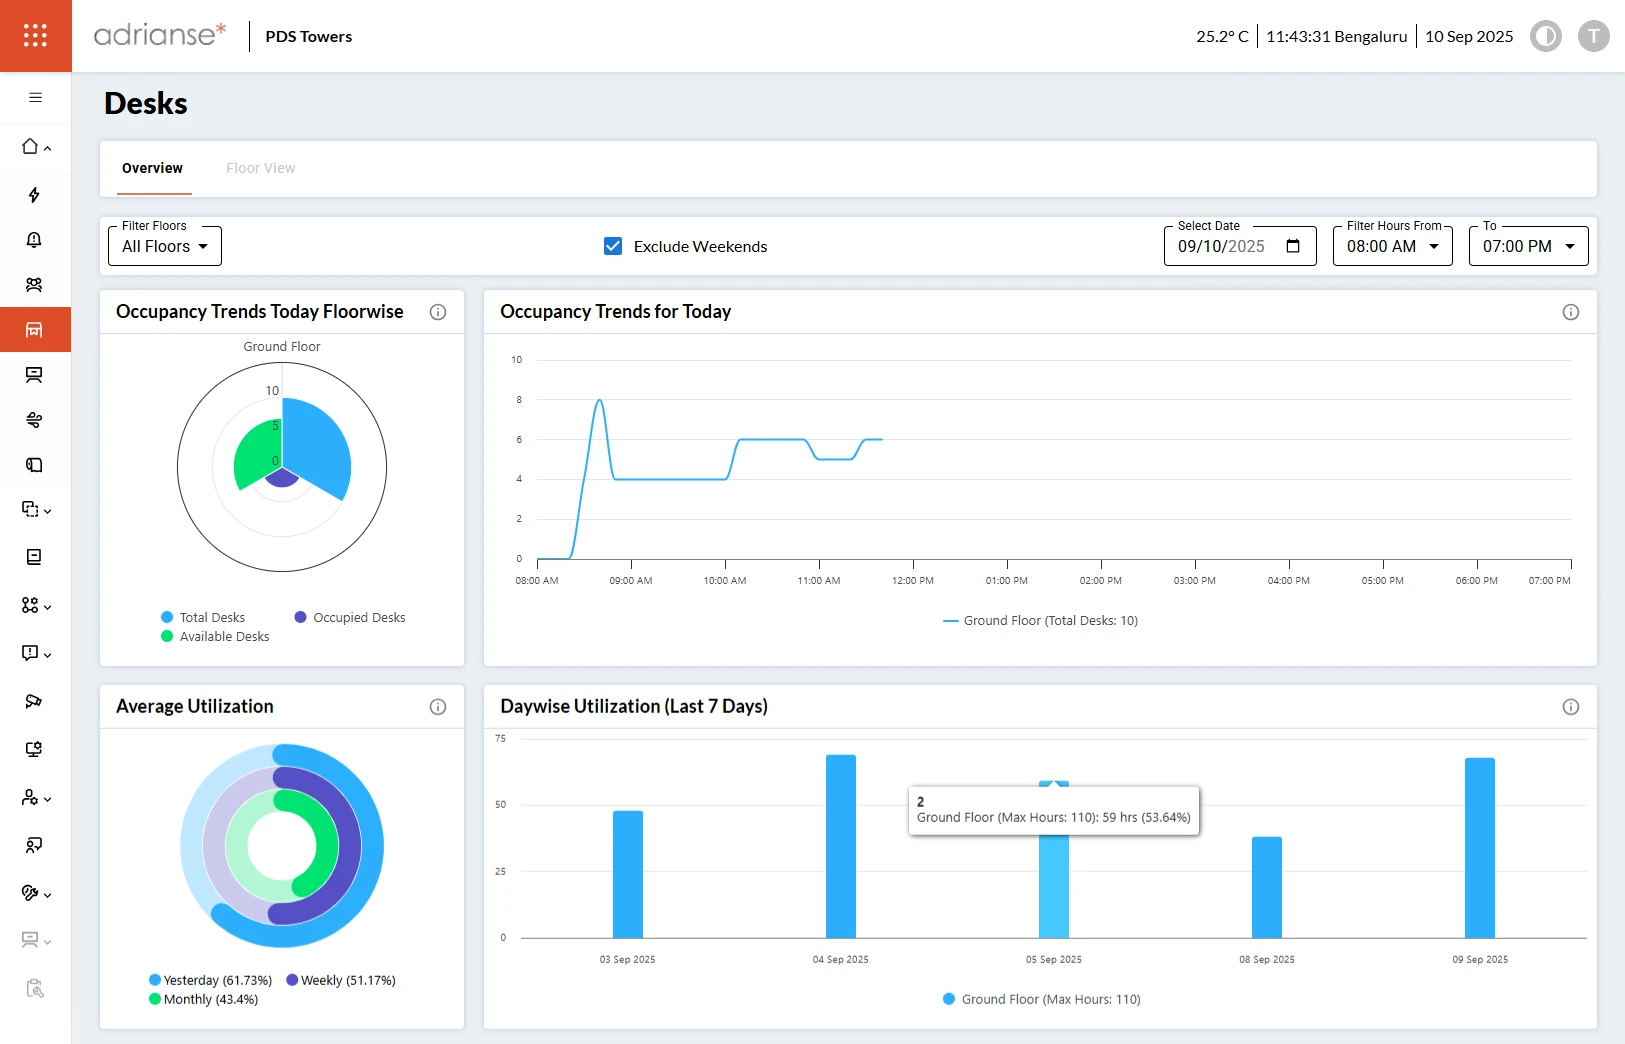Click the hamburger menu icon in sidebar
Image resolution: width=1625 pixels, height=1044 pixels.
pyautogui.click(x=35, y=98)
